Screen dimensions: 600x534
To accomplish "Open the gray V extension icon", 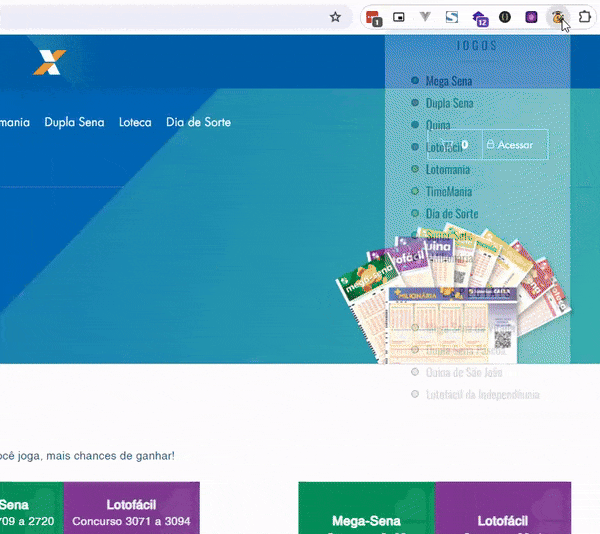I will (425, 17).
